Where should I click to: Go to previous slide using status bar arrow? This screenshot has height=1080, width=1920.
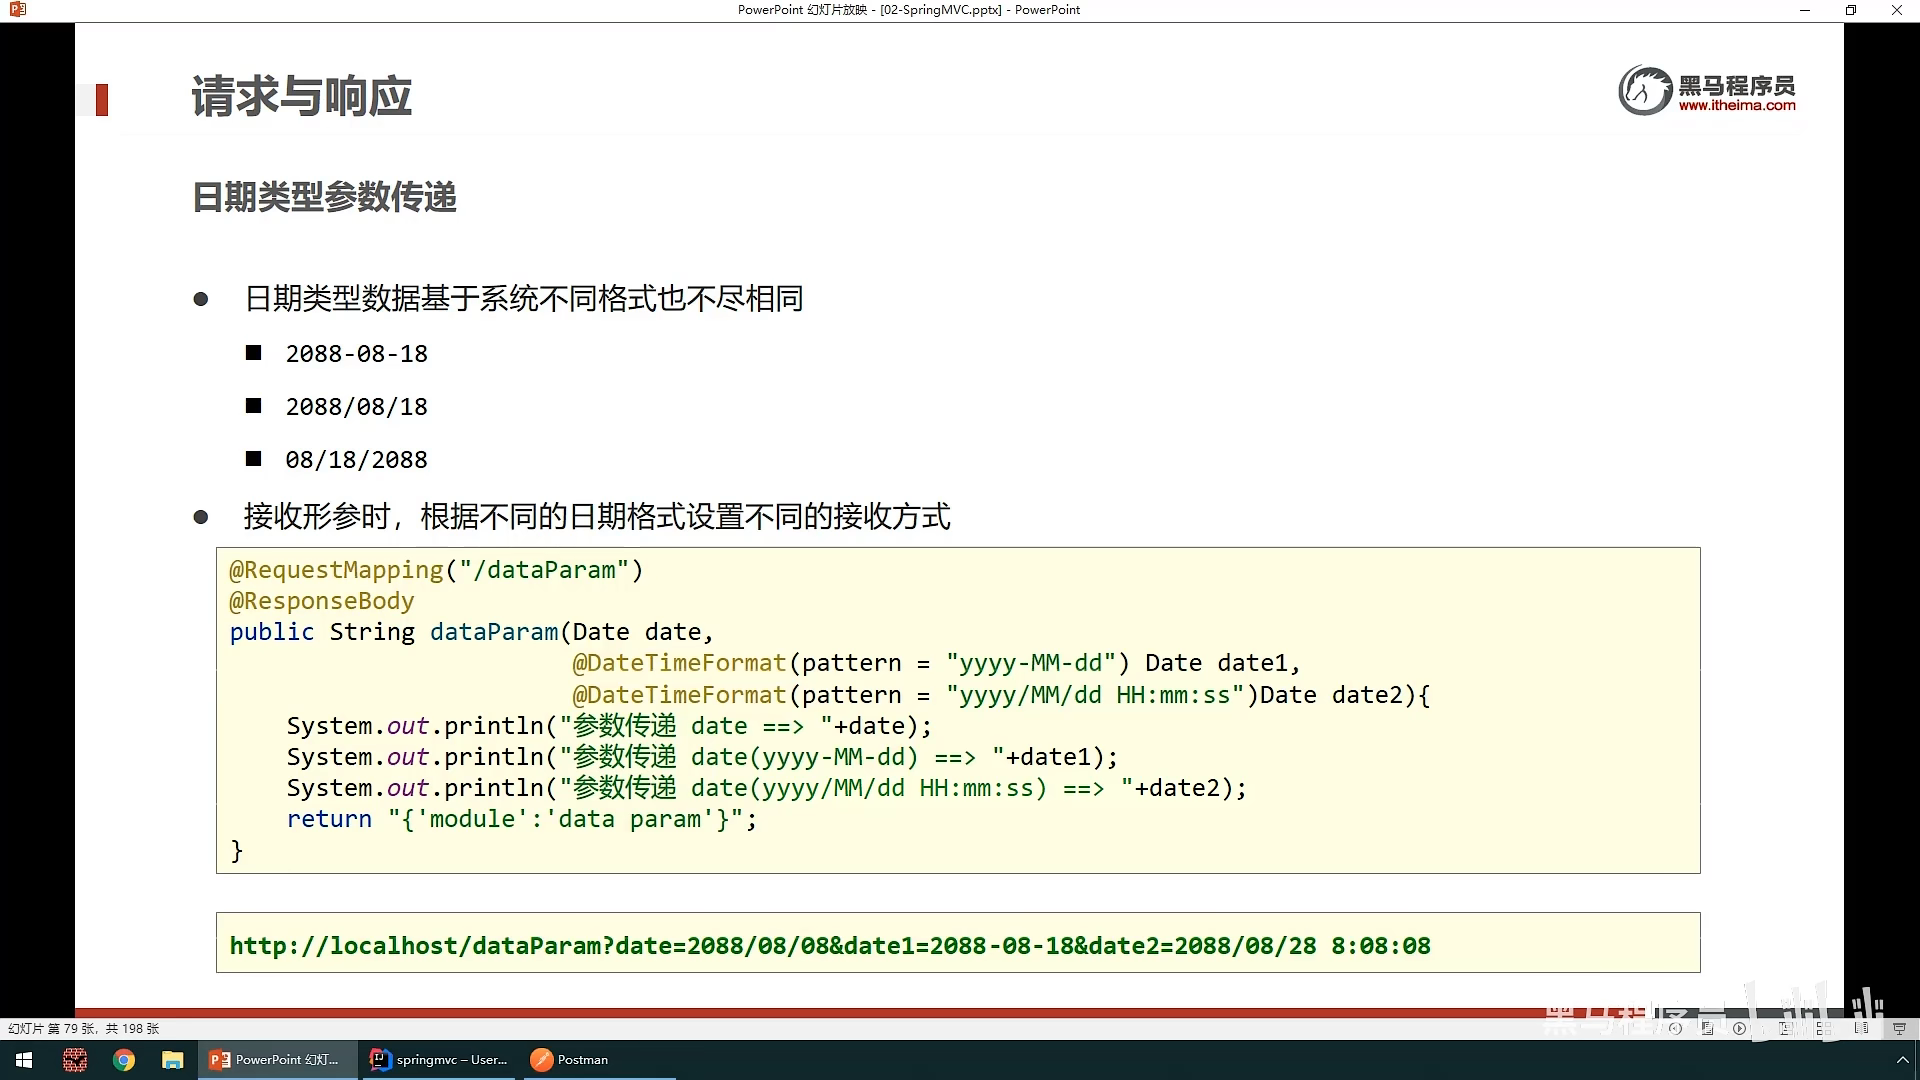(1675, 1028)
